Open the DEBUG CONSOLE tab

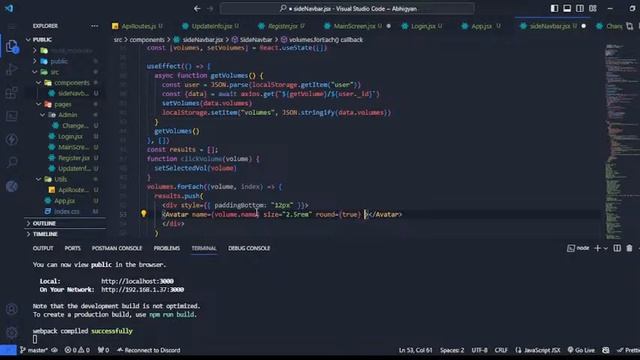coord(249,248)
